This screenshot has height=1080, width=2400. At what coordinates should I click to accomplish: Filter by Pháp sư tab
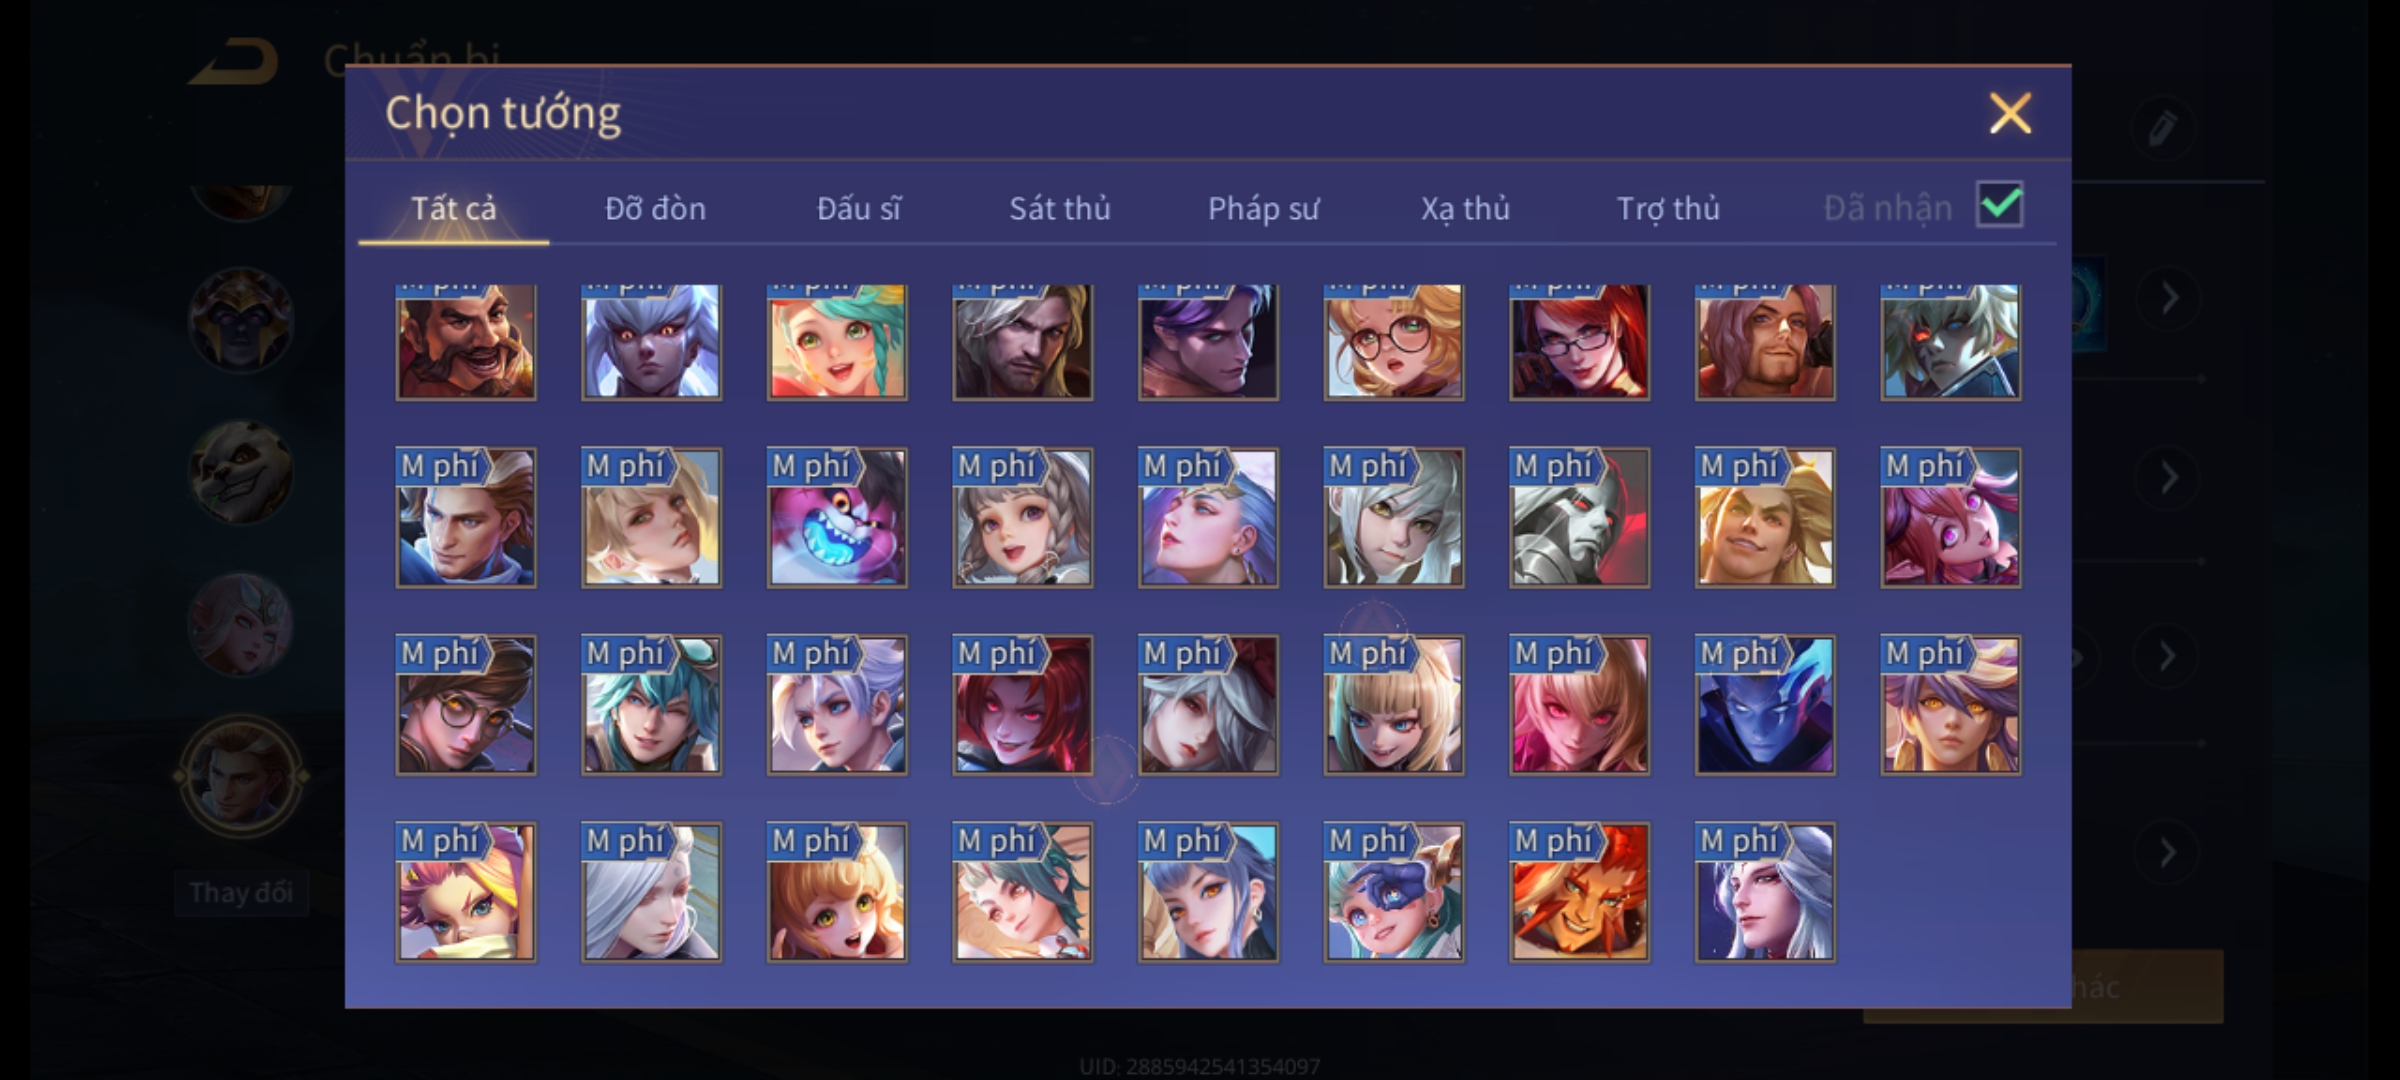(x=1263, y=208)
